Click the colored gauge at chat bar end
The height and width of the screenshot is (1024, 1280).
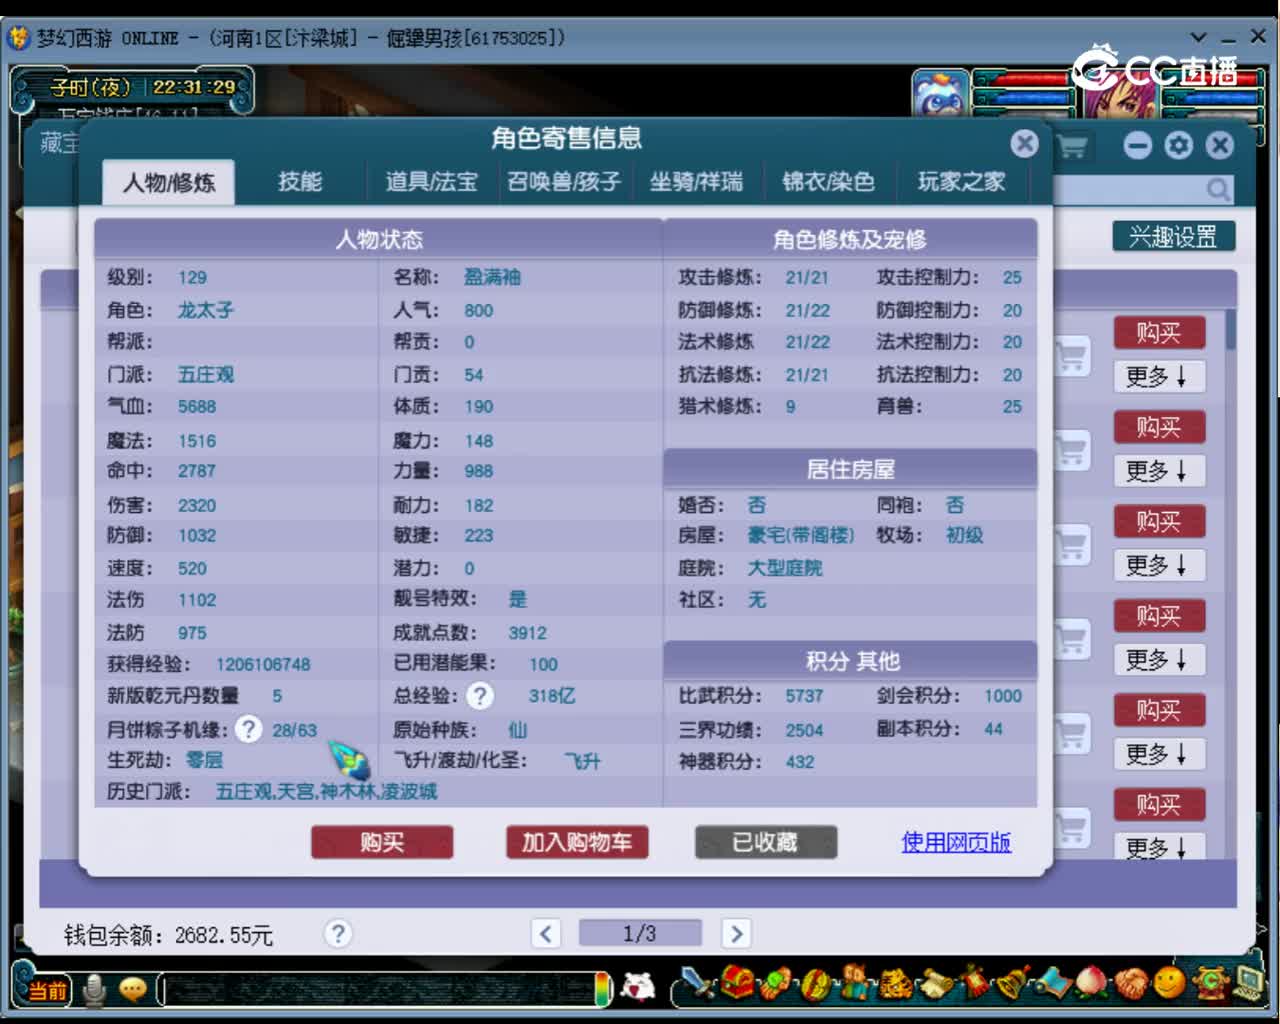coord(603,989)
